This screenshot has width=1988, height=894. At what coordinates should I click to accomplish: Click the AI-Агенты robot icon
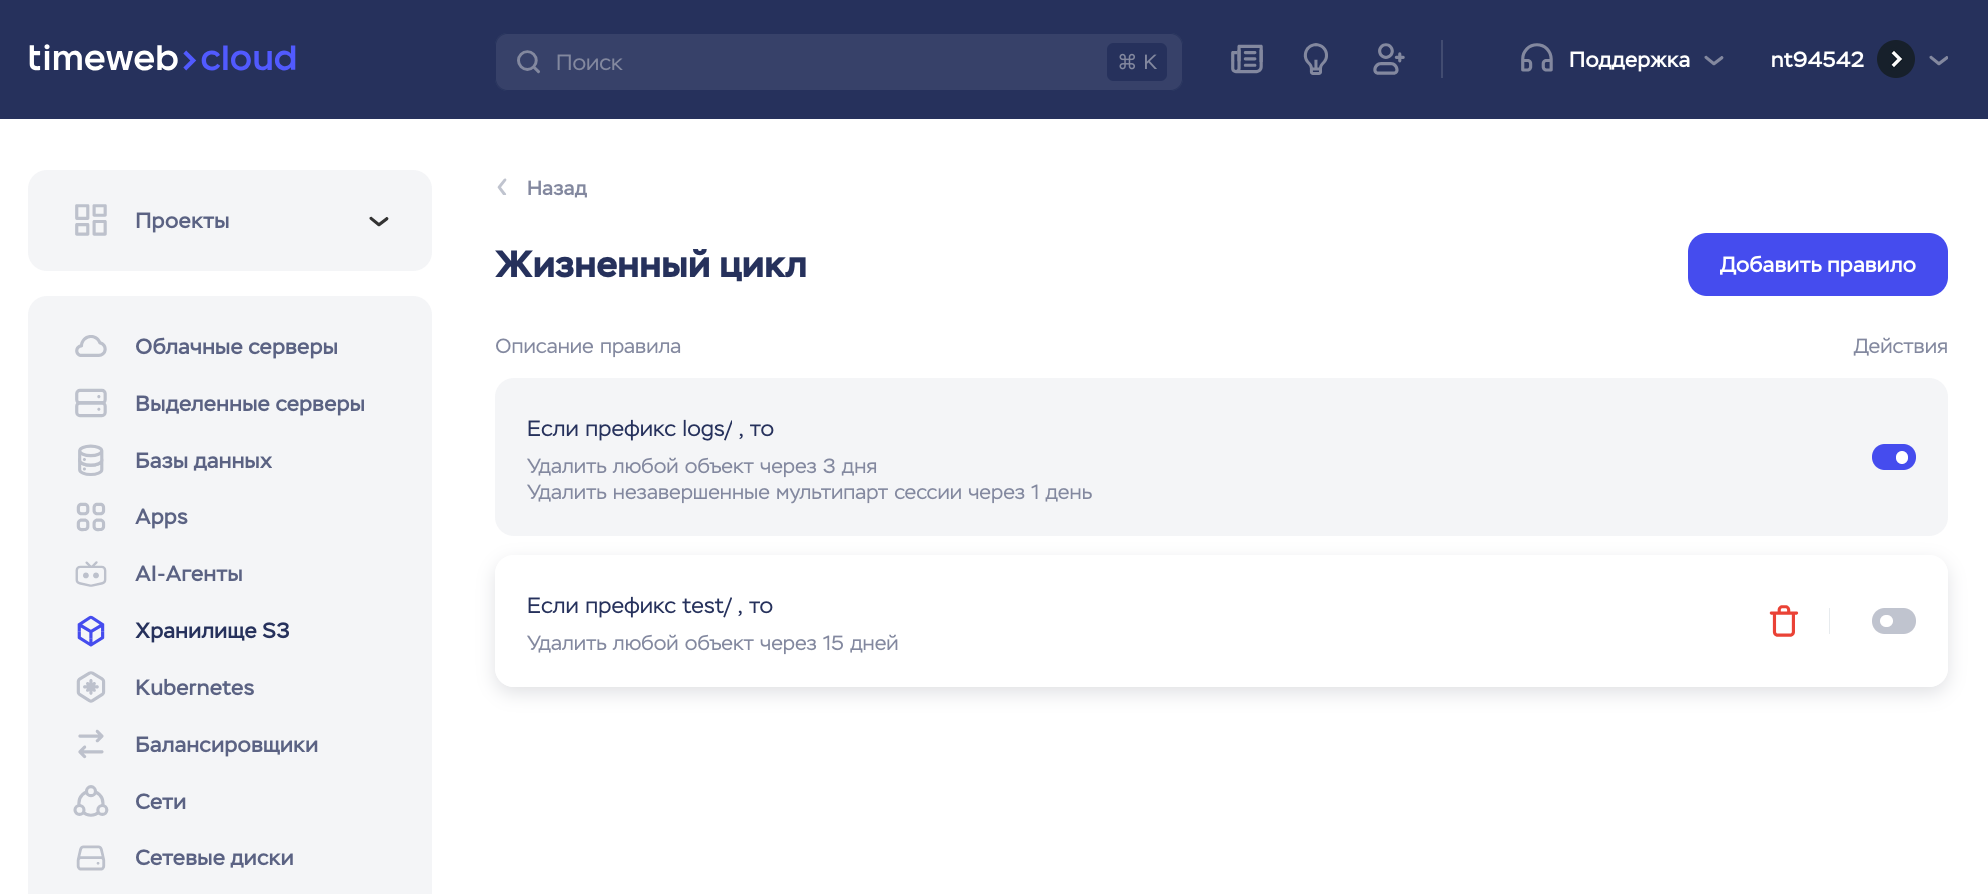coord(91,574)
